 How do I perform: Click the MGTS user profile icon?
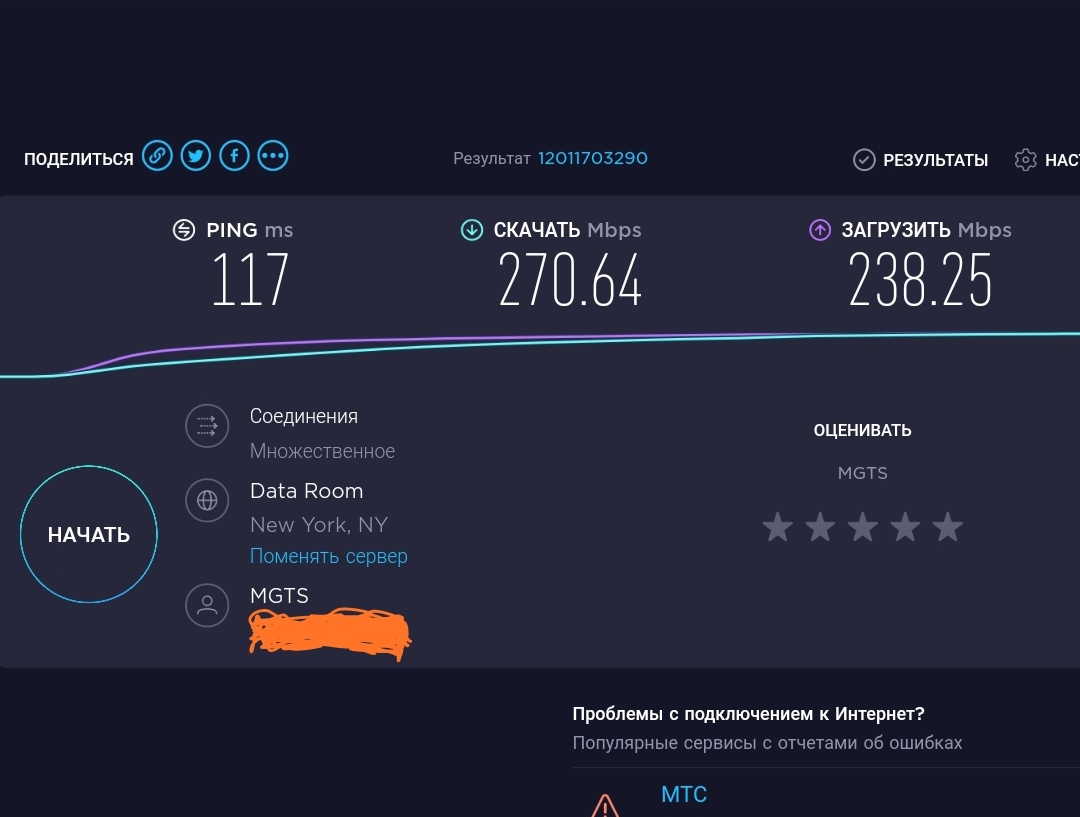pyautogui.click(x=207, y=605)
